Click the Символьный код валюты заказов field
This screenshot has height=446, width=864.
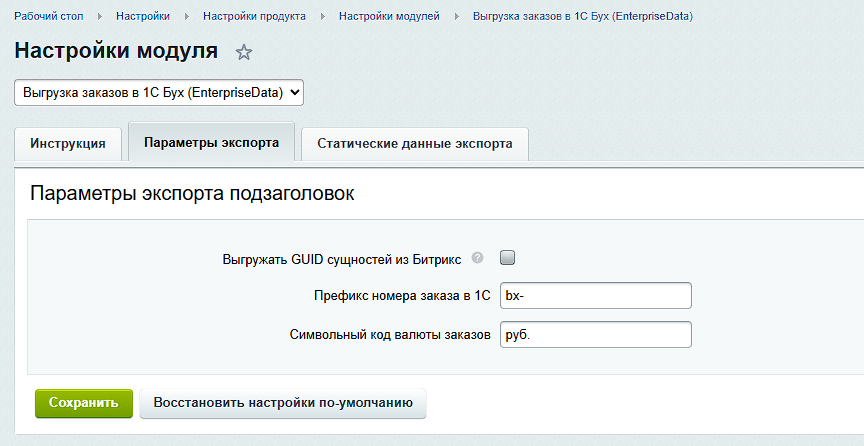[595, 334]
